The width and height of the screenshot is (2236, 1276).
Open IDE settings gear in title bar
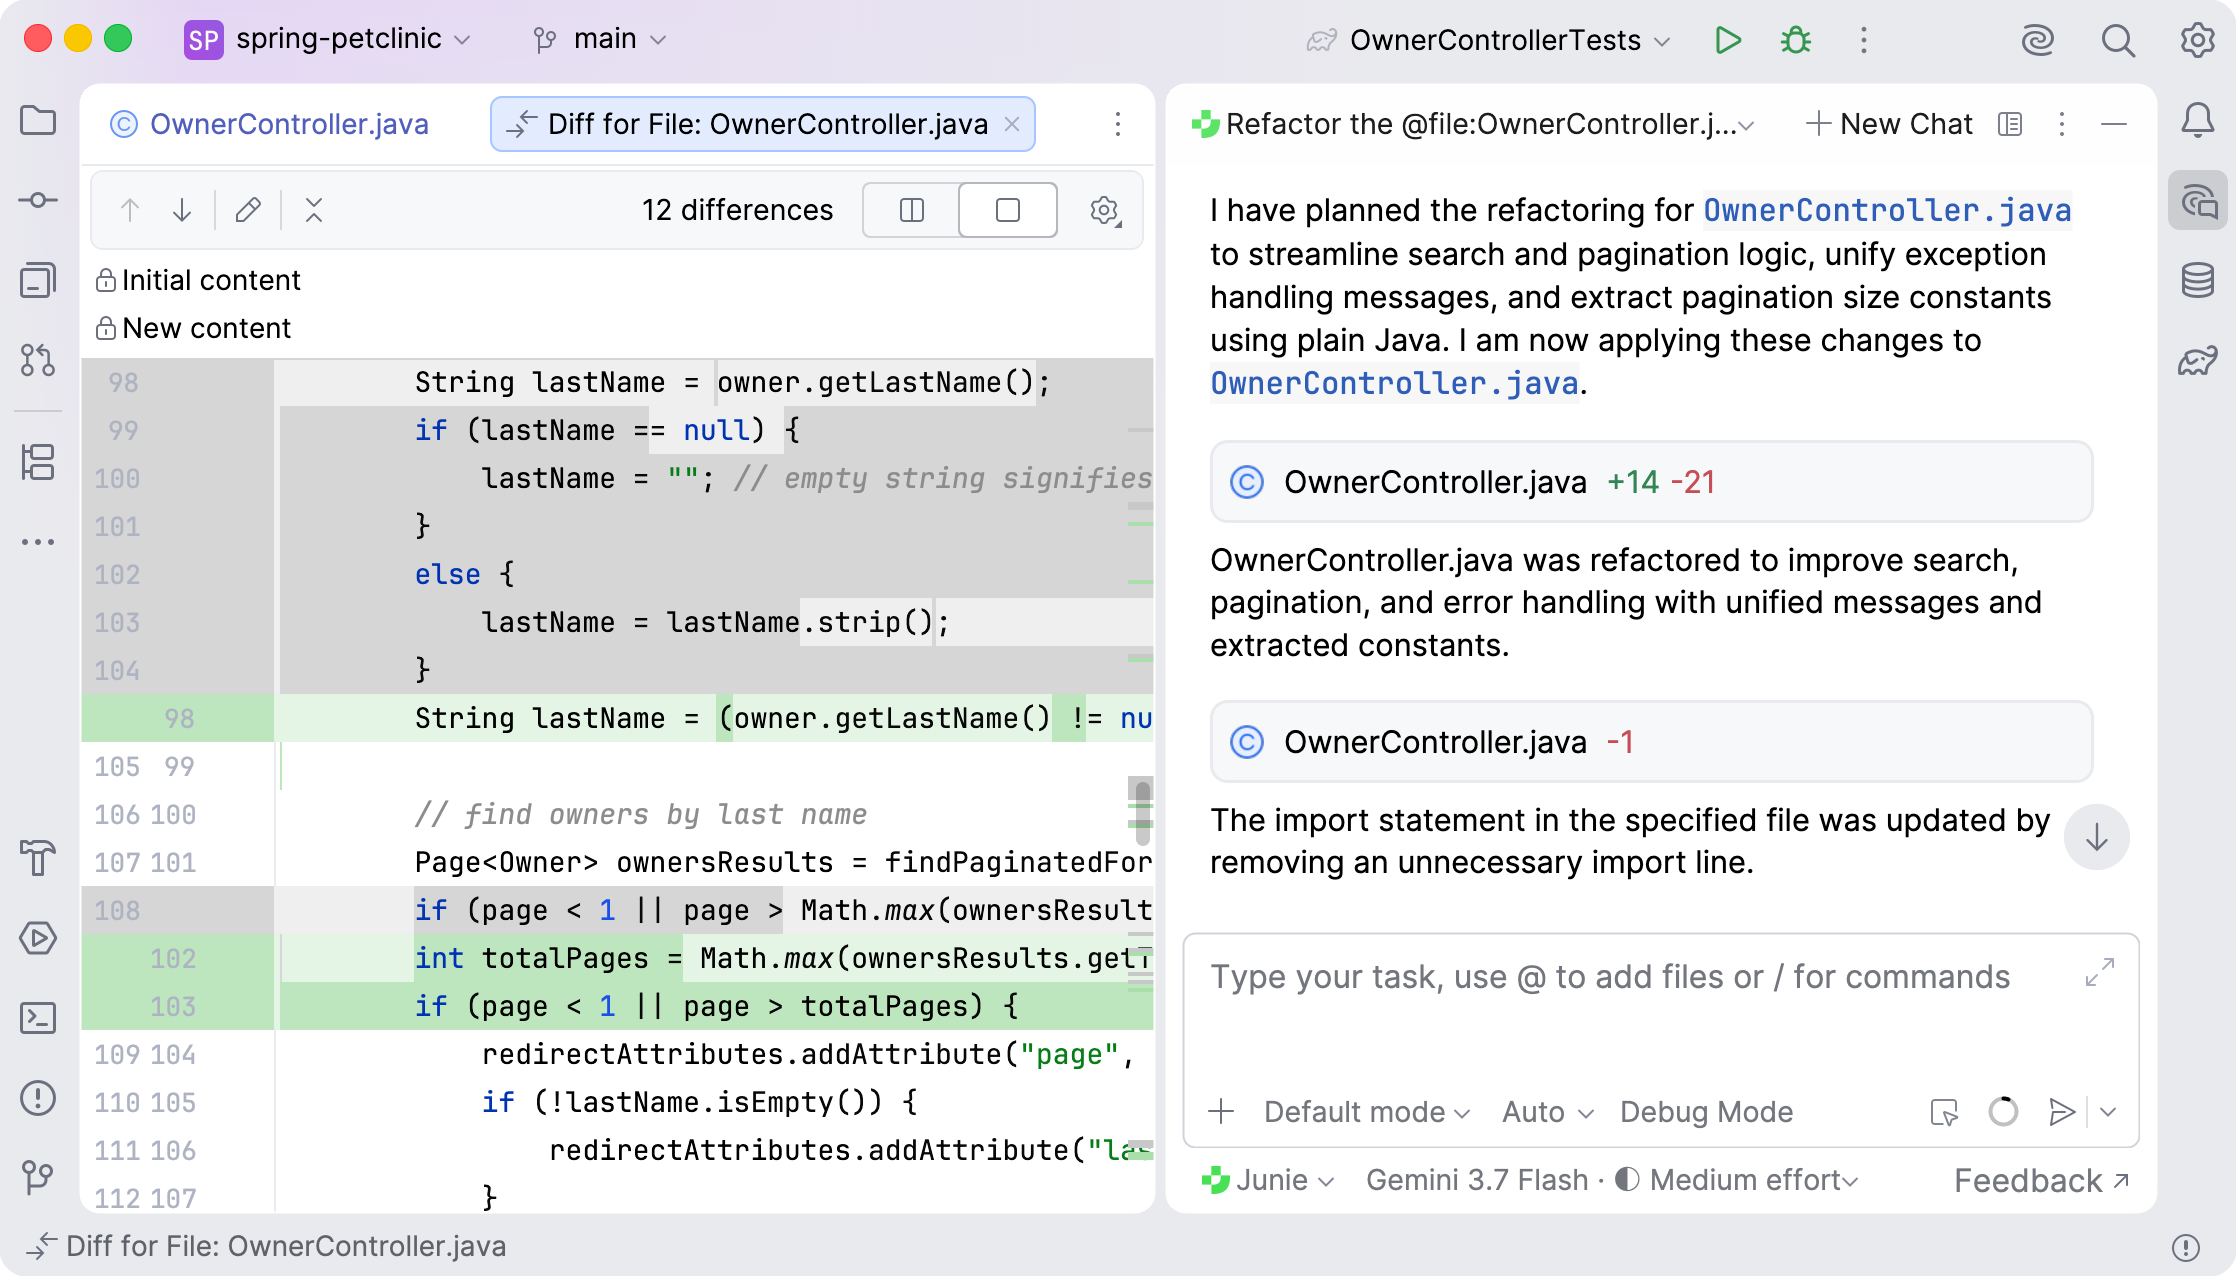(2197, 40)
